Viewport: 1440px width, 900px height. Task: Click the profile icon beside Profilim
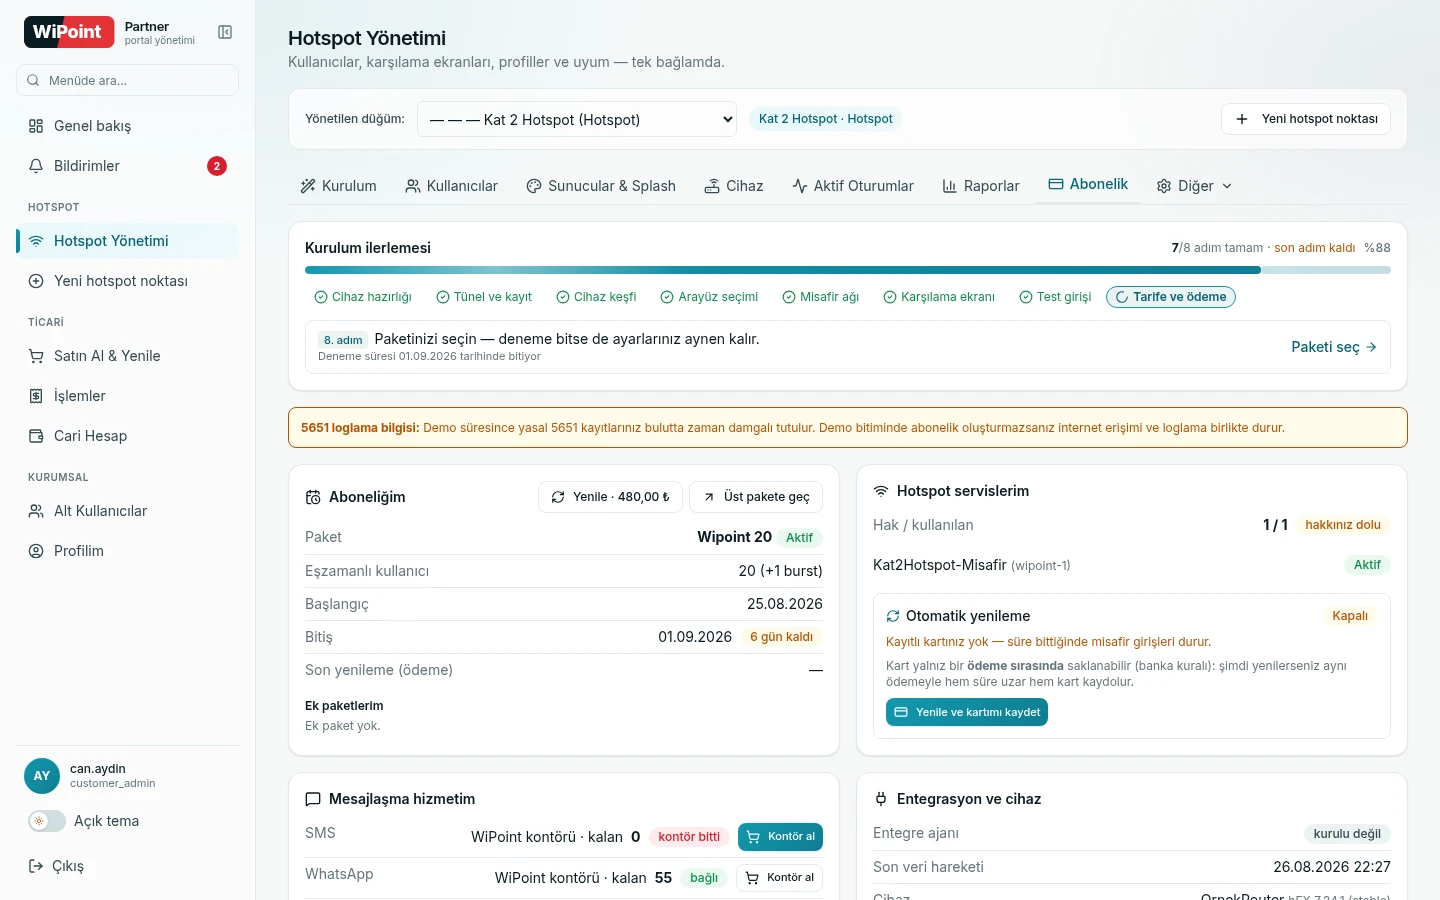[36, 551]
